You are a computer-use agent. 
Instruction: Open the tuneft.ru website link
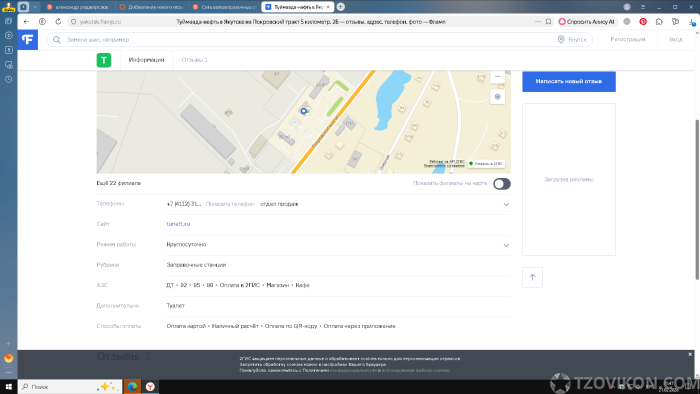(178, 224)
